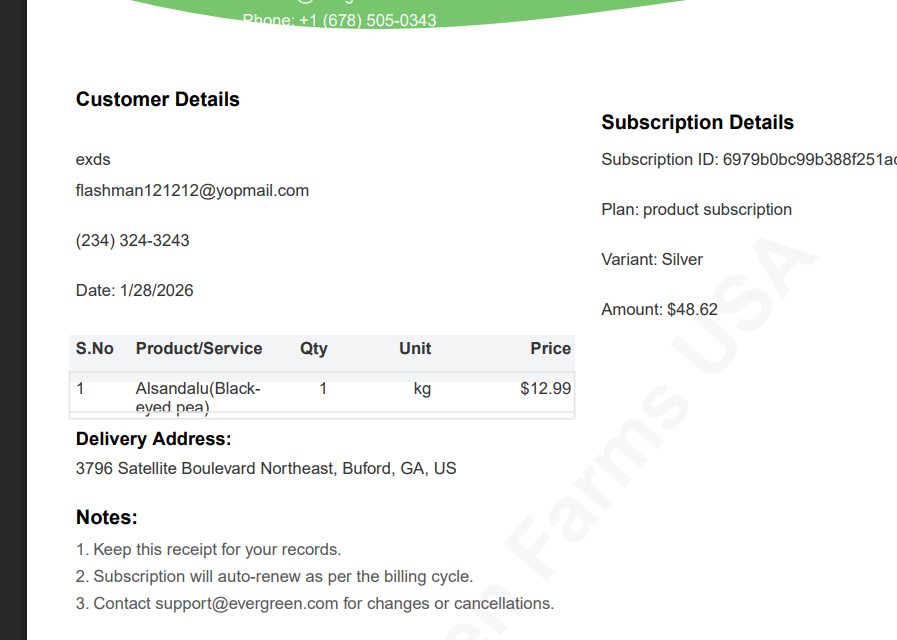
Task: Click the Subscription ID line
Action: coord(748,159)
